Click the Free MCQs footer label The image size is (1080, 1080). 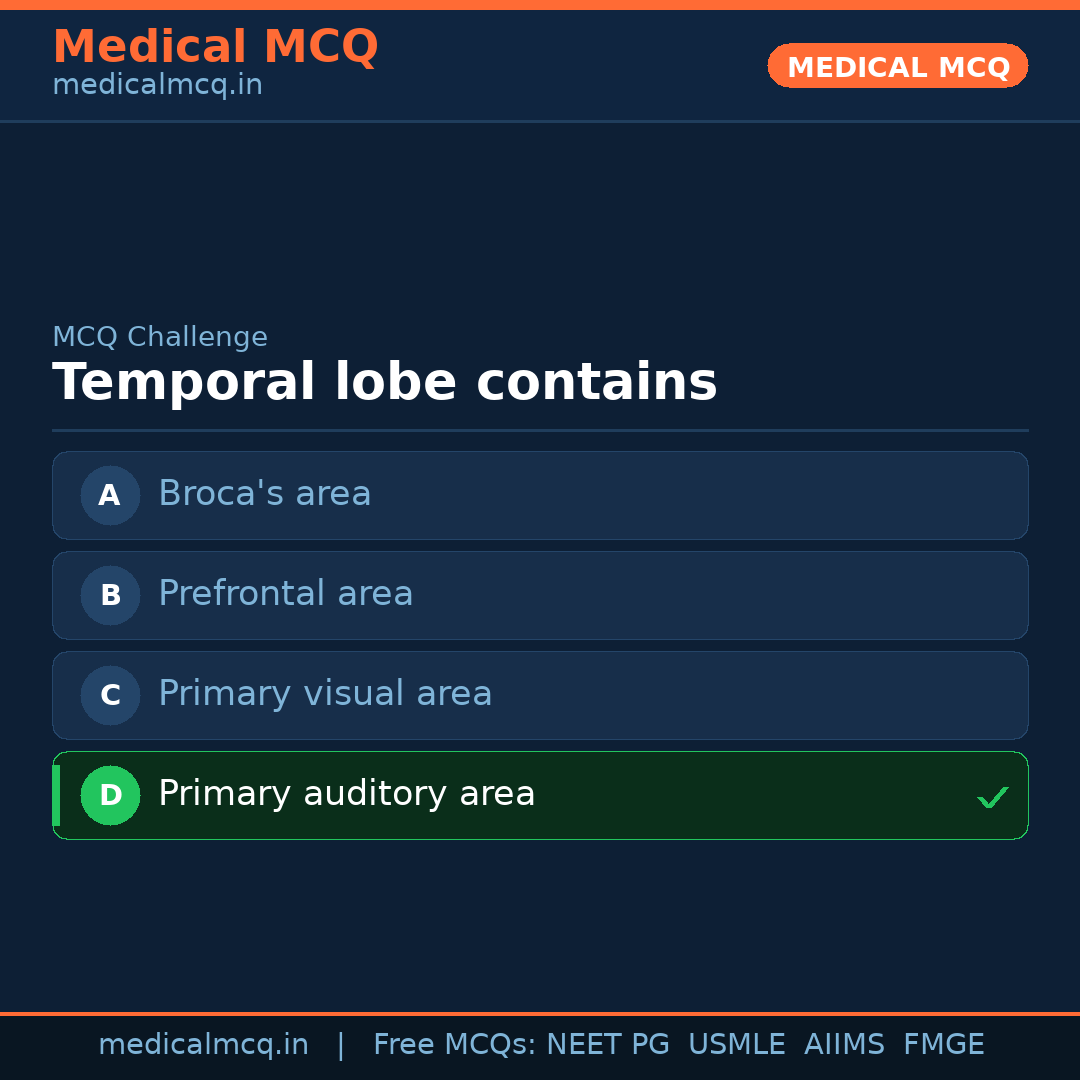pyautogui.click(x=455, y=1045)
